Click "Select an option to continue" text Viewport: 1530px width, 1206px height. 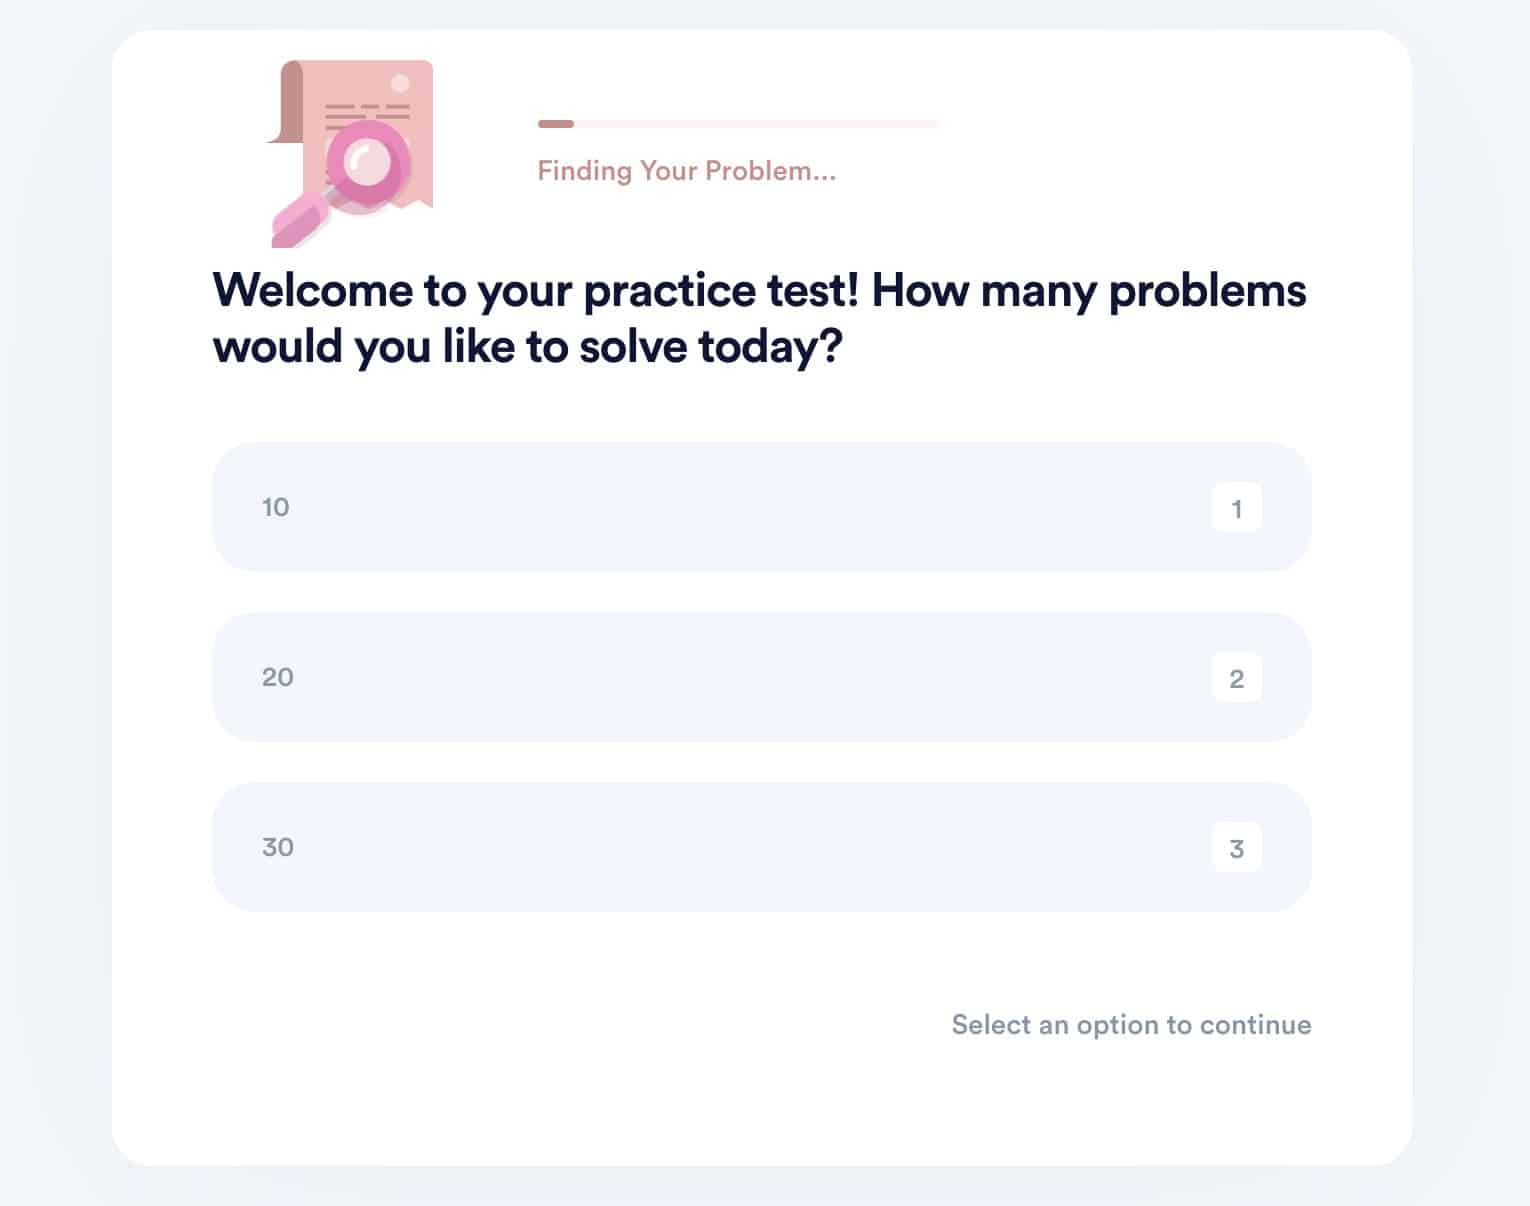point(1131,1025)
